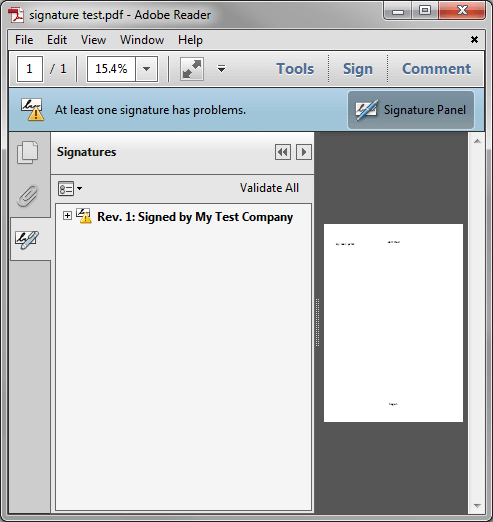Close the document with the menu bar X

[474, 40]
